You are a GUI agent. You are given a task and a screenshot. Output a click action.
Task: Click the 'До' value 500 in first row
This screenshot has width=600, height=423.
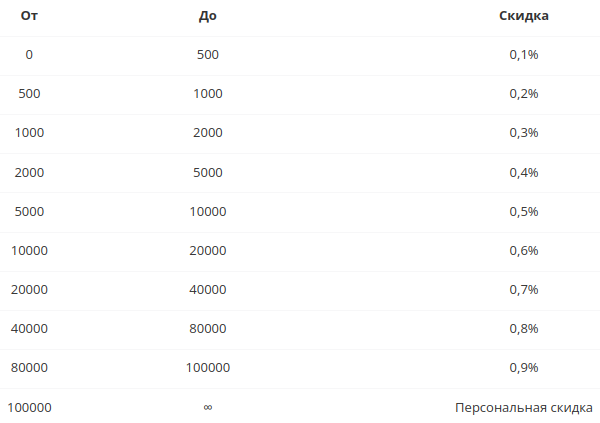208,55
